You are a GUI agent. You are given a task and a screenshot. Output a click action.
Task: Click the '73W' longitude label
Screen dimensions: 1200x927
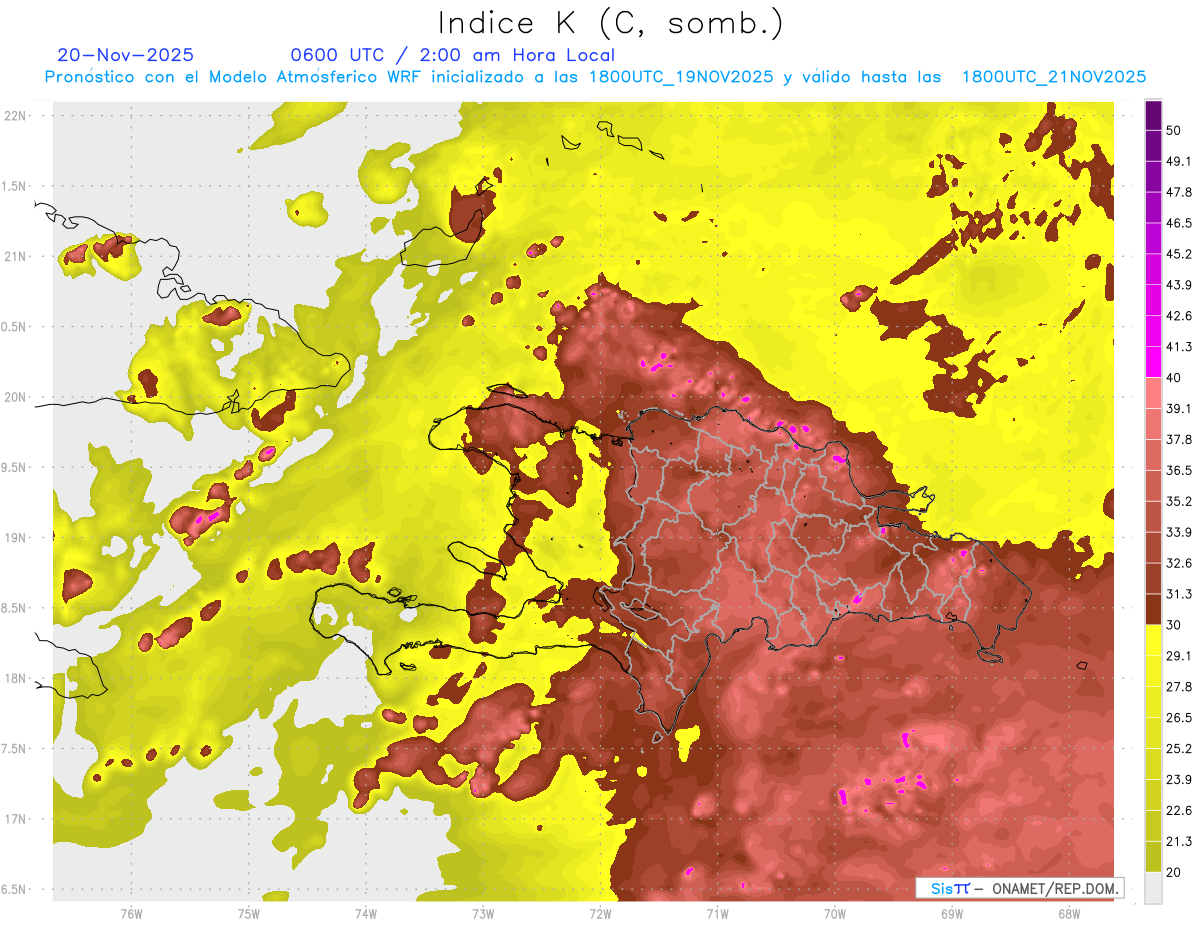pos(482,913)
